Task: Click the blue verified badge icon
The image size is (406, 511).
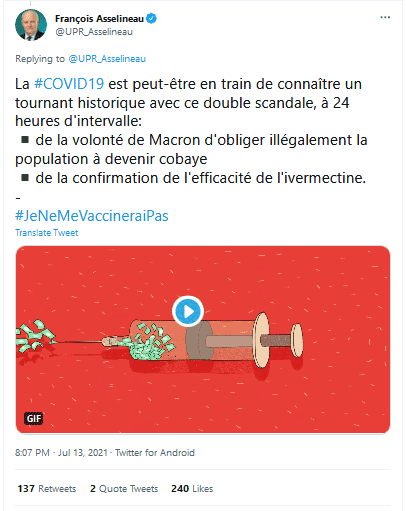Action: (x=152, y=18)
